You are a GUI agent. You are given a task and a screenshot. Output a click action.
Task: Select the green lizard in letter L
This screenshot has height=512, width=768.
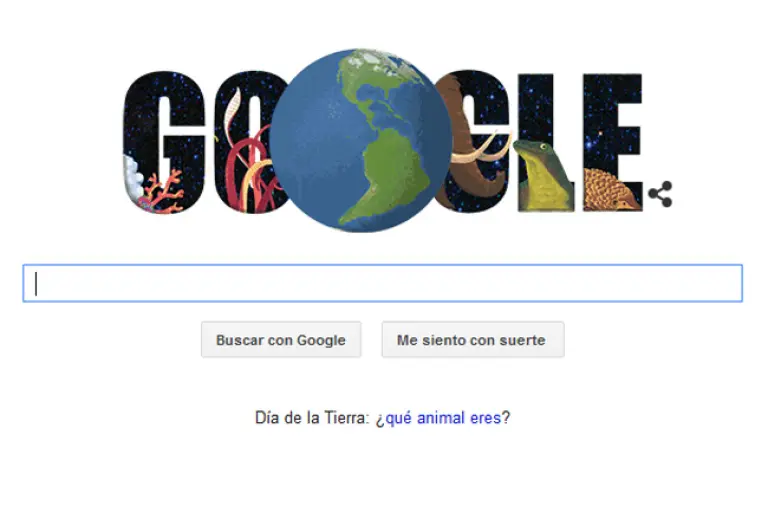click(x=543, y=175)
